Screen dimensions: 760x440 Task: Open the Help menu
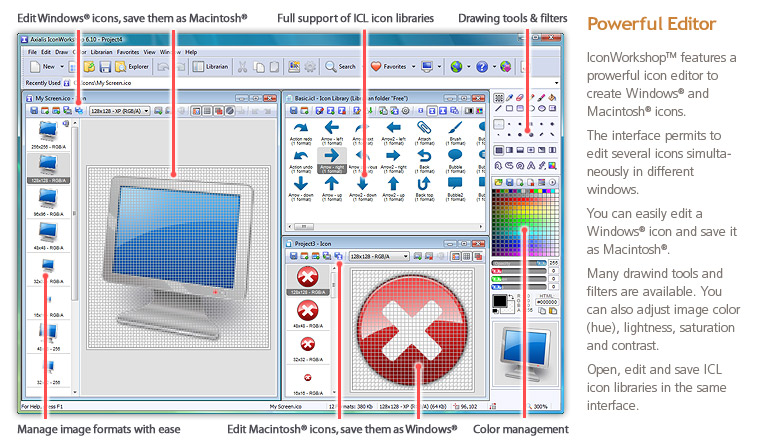tap(191, 52)
